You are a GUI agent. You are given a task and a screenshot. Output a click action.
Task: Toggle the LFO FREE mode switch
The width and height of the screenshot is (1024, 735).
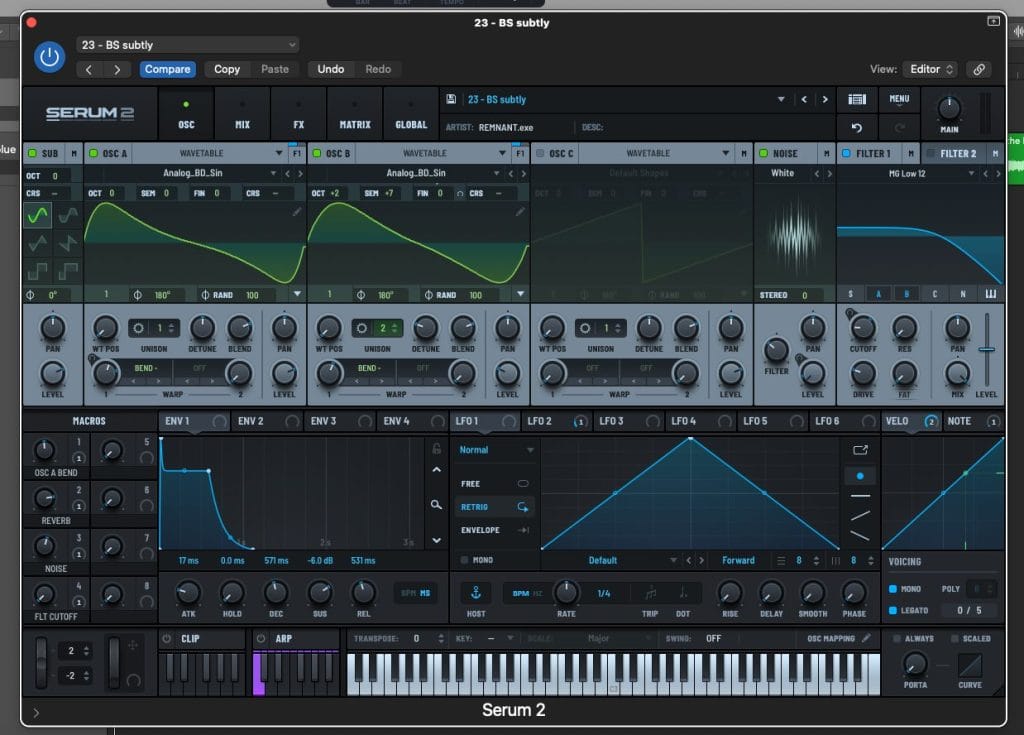point(523,483)
